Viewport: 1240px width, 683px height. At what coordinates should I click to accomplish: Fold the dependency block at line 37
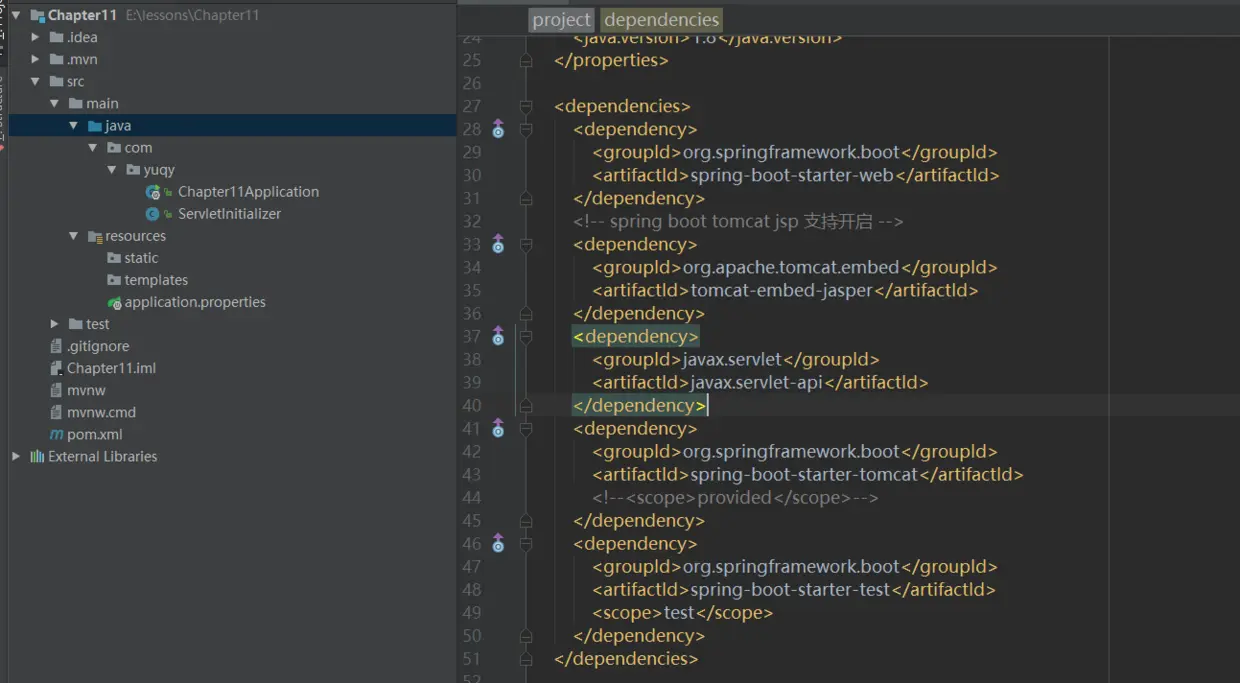526,336
